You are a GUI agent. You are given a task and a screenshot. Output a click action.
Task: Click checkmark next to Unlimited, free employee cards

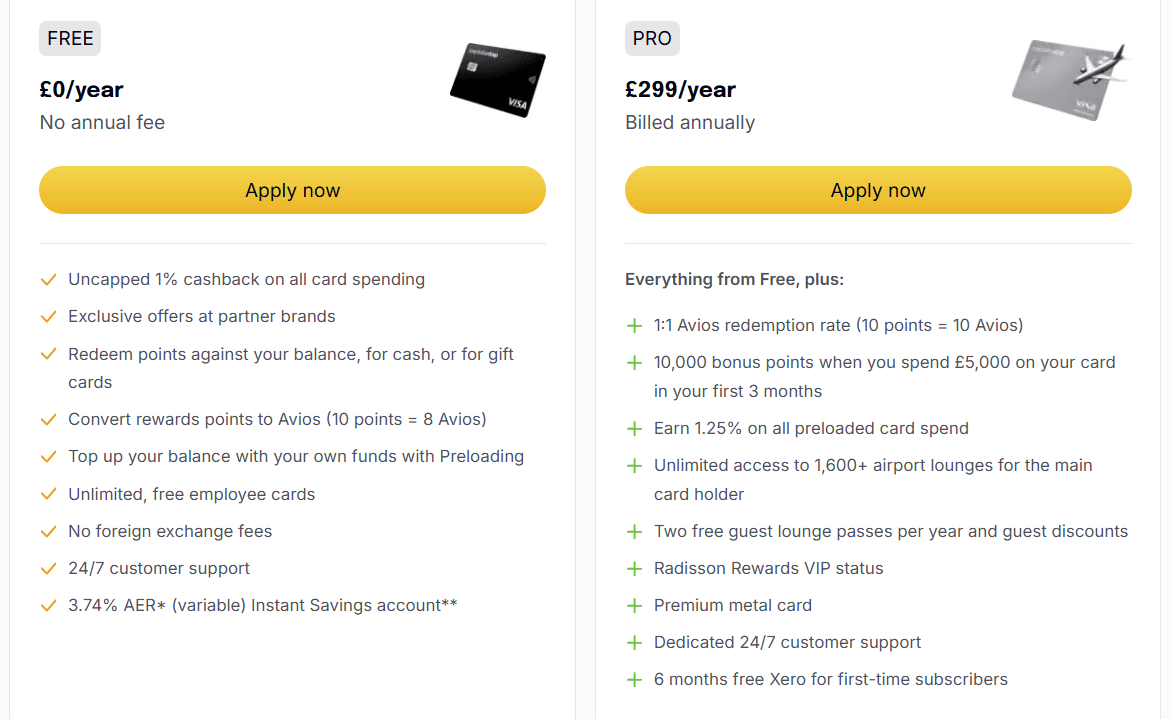tap(49, 494)
